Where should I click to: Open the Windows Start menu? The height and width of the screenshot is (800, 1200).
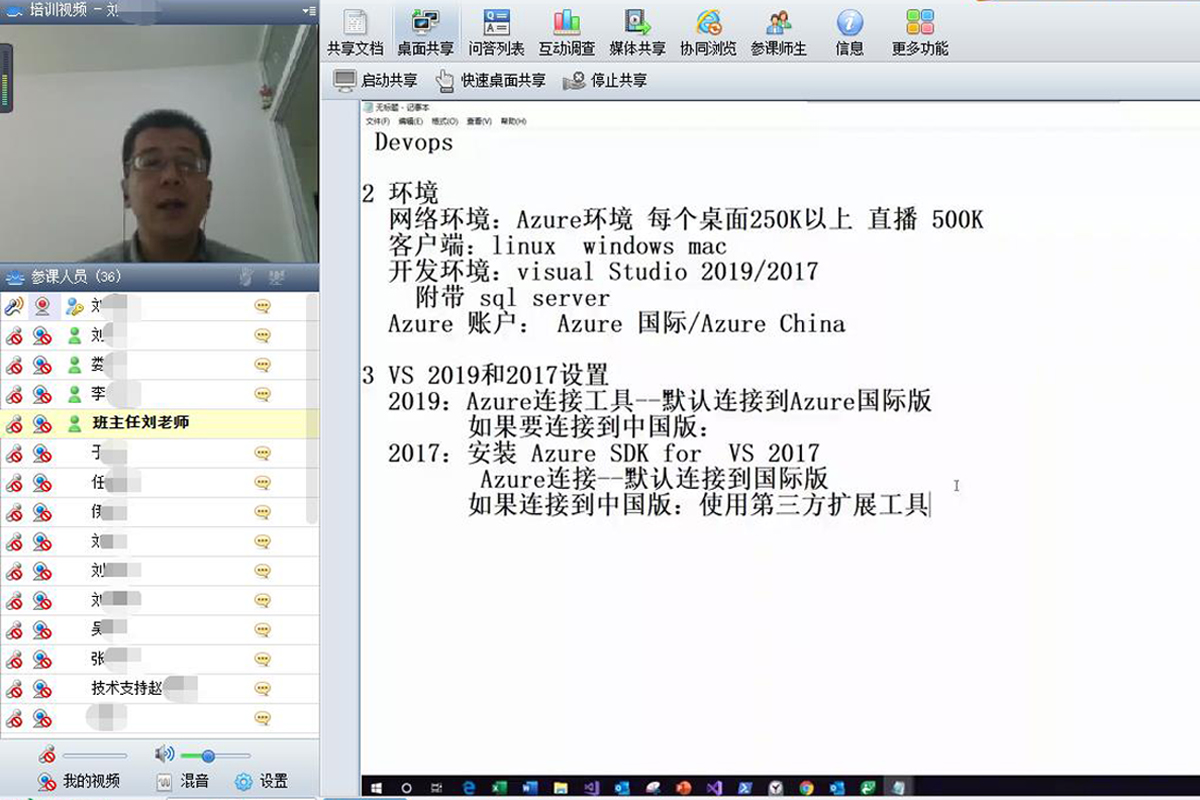tap(377, 788)
